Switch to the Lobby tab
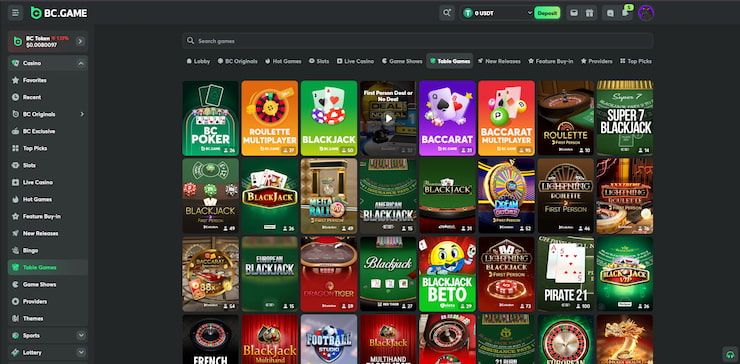Image resolution: width=740 pixels, height=364 pixels. point(198,61)
